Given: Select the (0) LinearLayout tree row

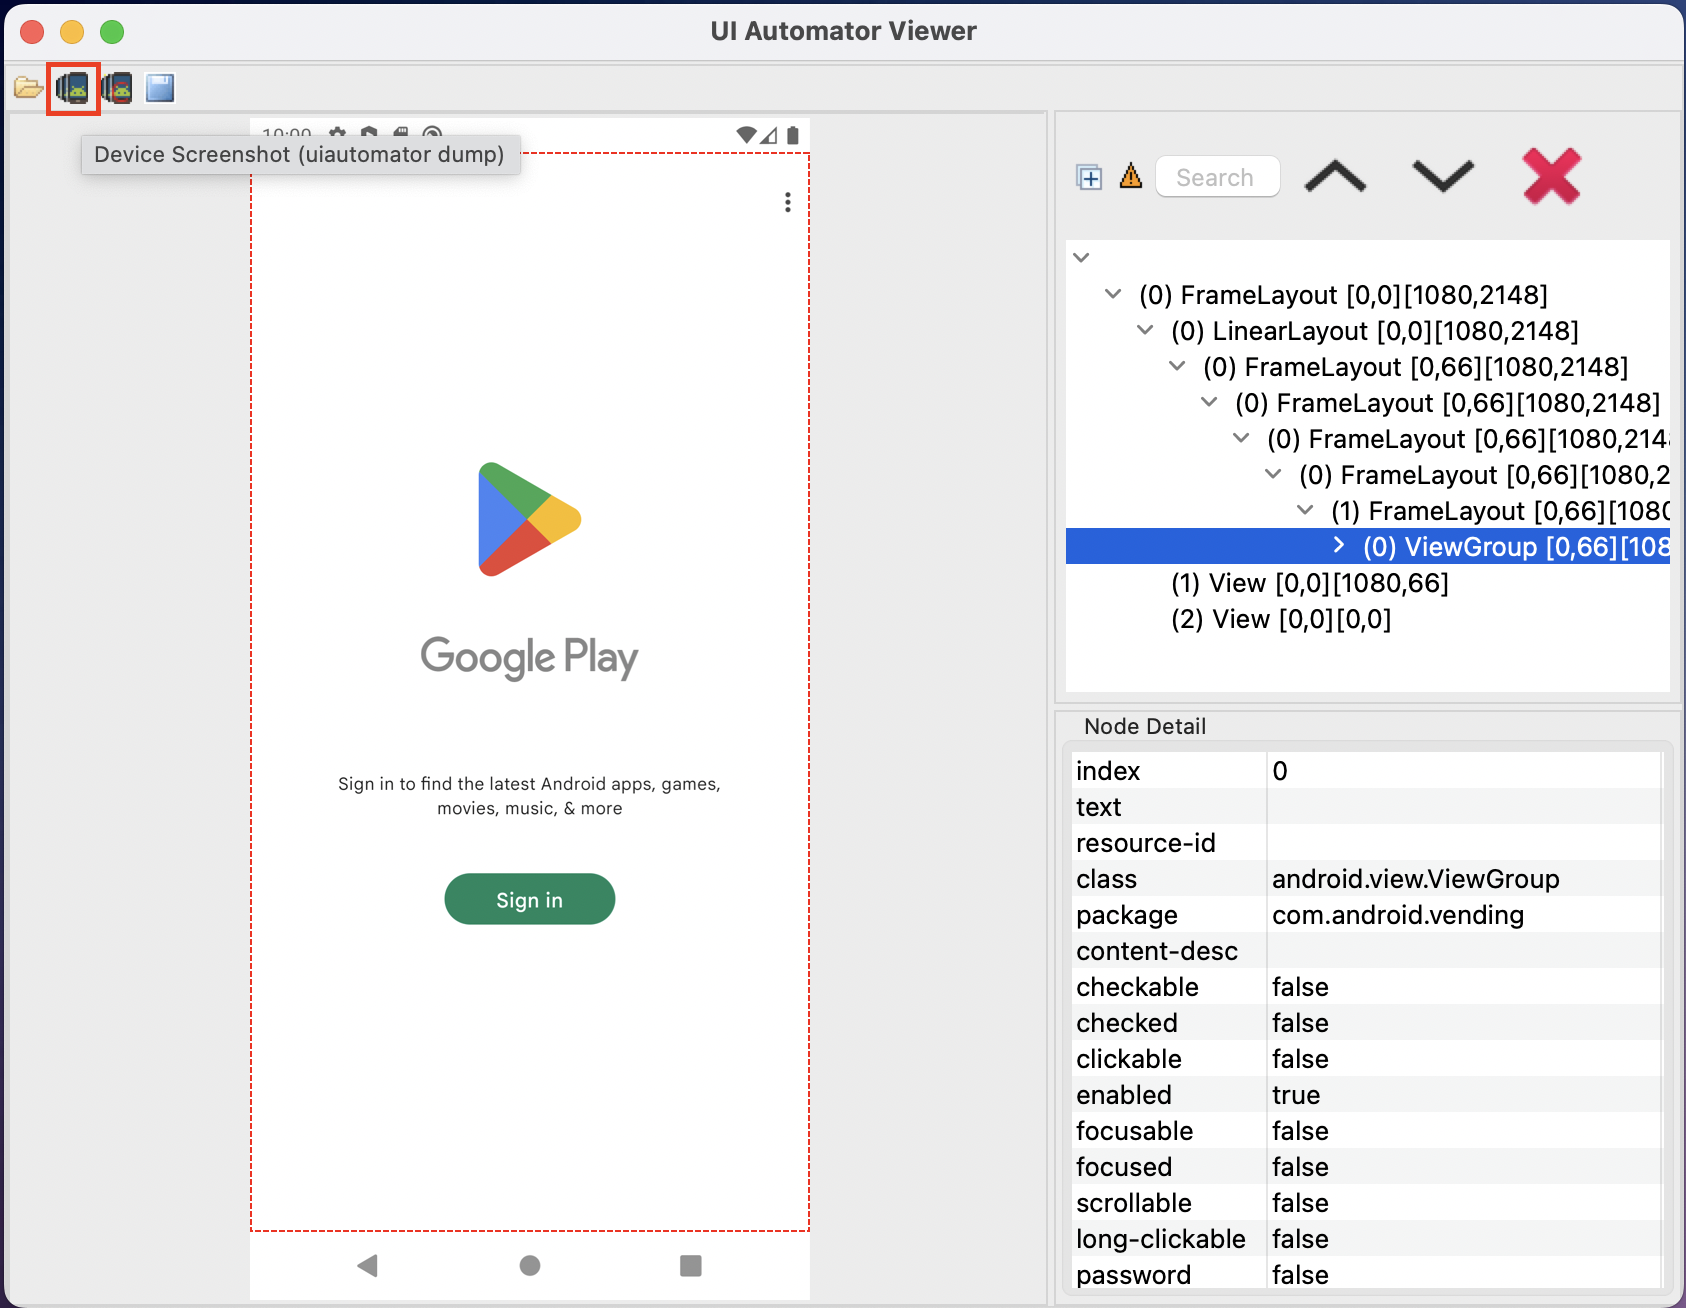Looking at the screenshot, I should pos(1374,331).
